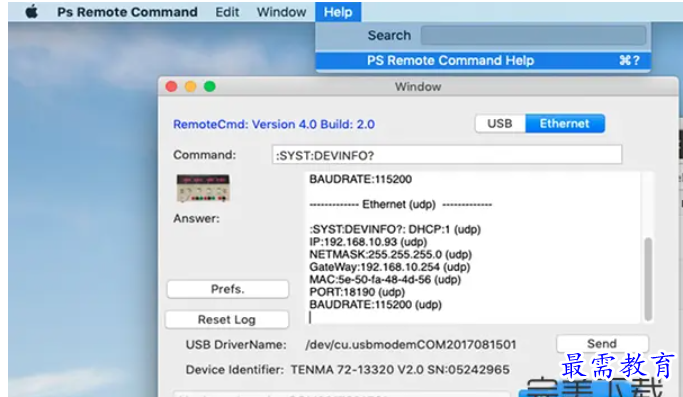This screenshot has height=397, width=683.
Task: Click the IP:192.168.10.93 (udp) line
Action: pyautogui.click(x=368, y=242)
